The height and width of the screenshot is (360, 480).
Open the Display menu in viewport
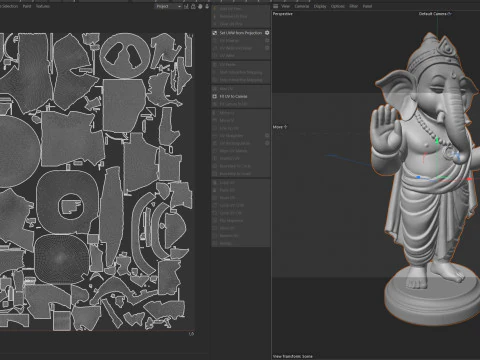320,6
